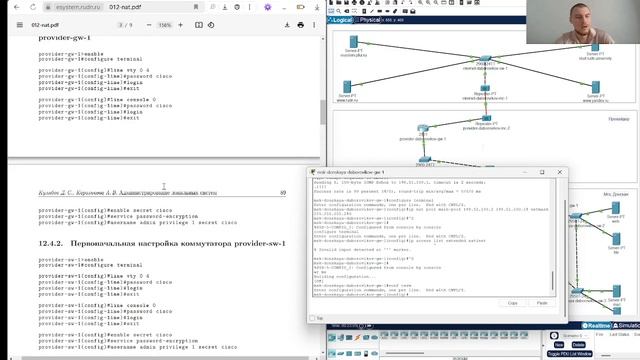Click Copy in the CLI window

pos(513,303)
